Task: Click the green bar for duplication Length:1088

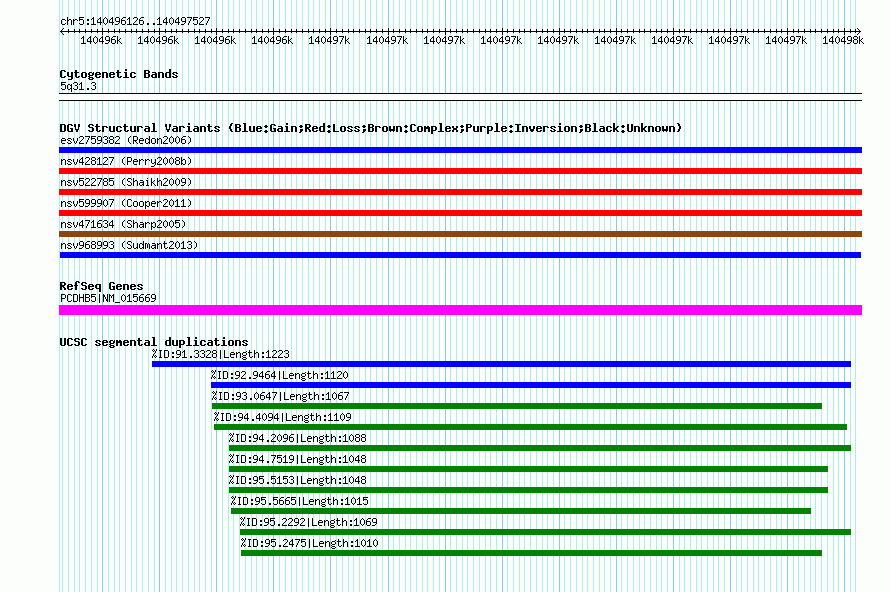Action: tap(540, 448)
